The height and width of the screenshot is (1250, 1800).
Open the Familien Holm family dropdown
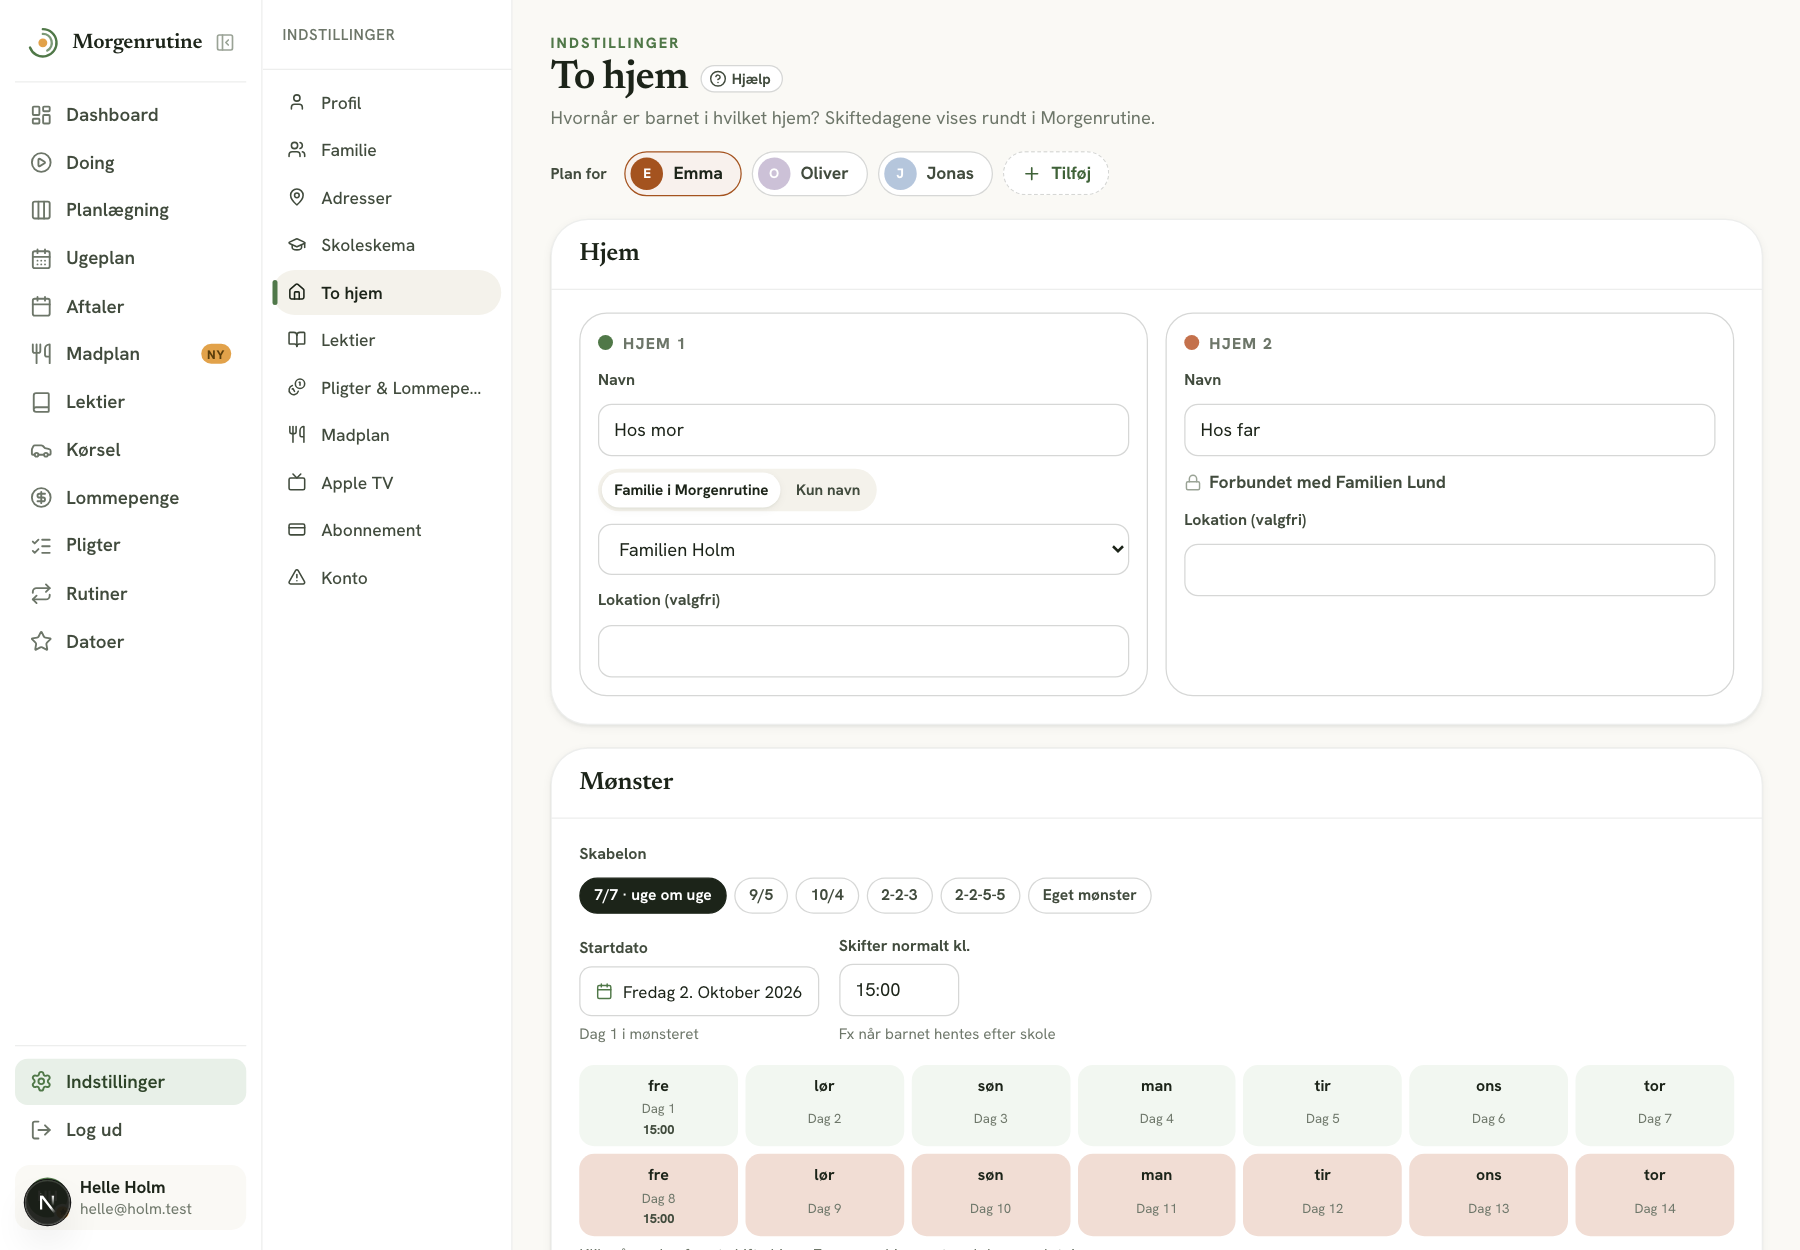[863, 549]
